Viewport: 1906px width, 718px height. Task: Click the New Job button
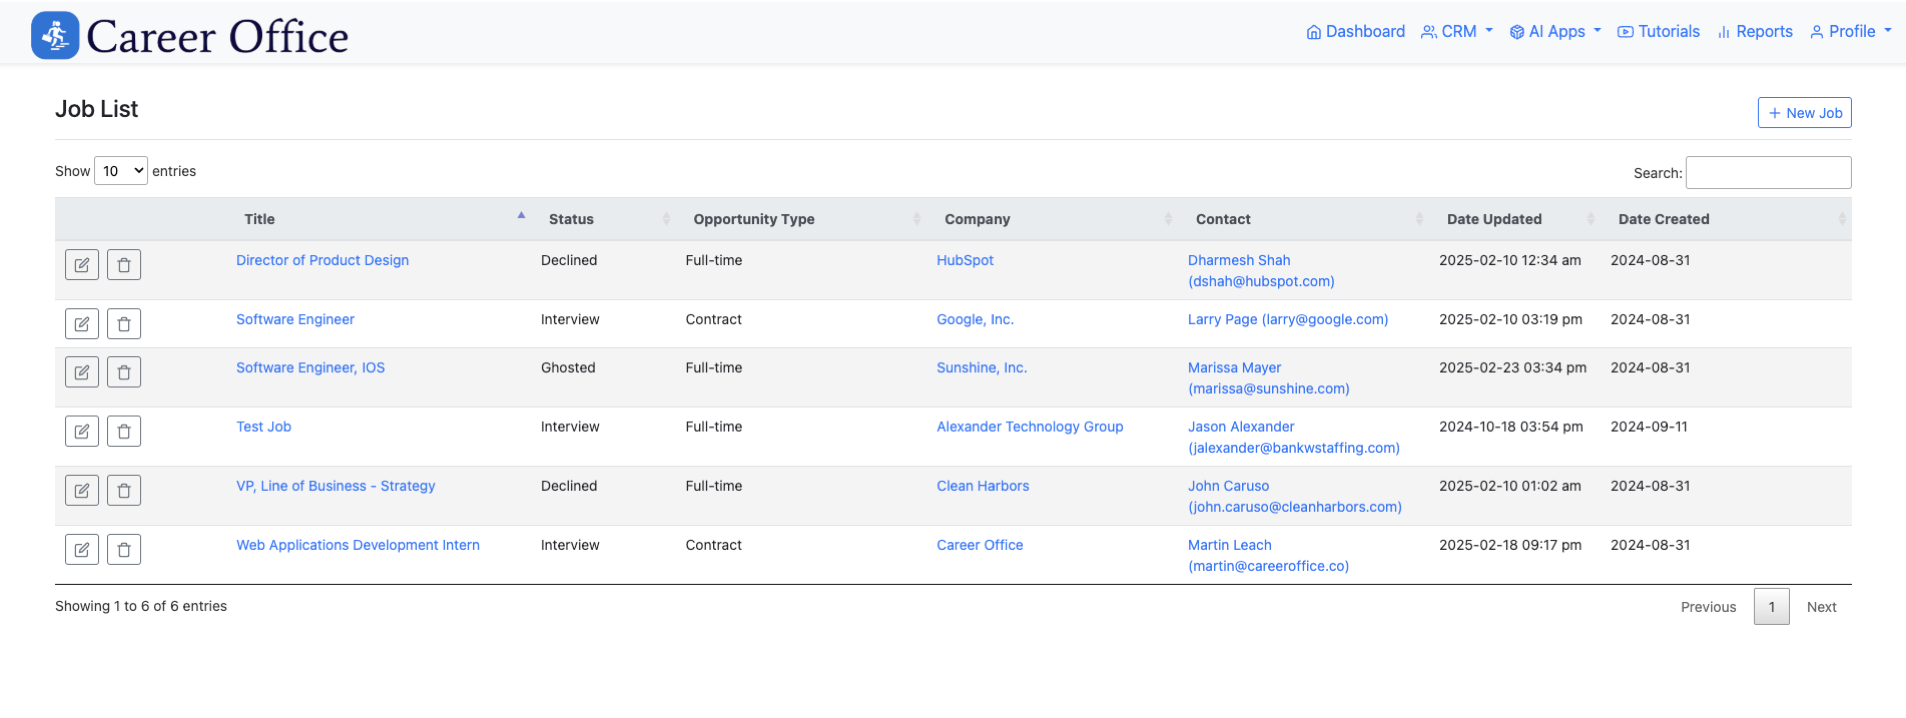pyautogui.click(x=1804, y=113)
